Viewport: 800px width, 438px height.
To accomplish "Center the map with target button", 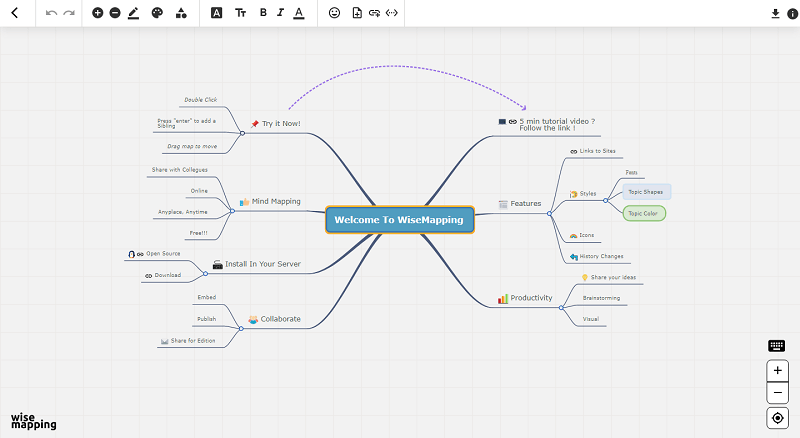I will pos(778,418).
